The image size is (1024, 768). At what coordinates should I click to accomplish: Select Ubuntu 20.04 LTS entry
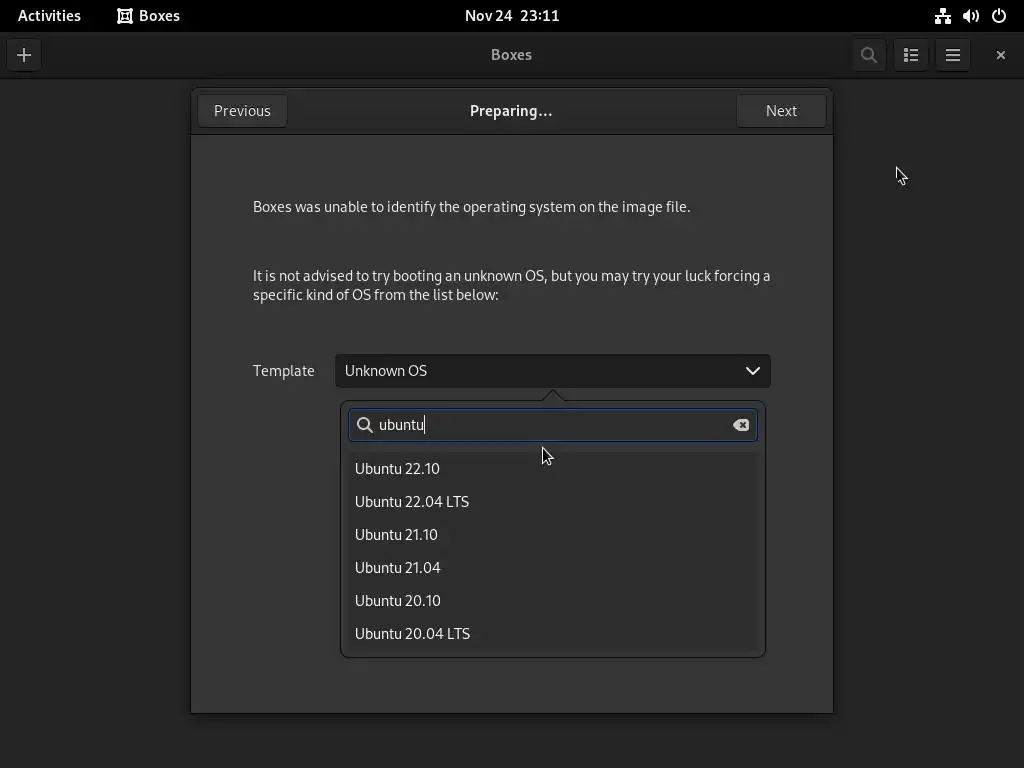click(x=412, y=634)
